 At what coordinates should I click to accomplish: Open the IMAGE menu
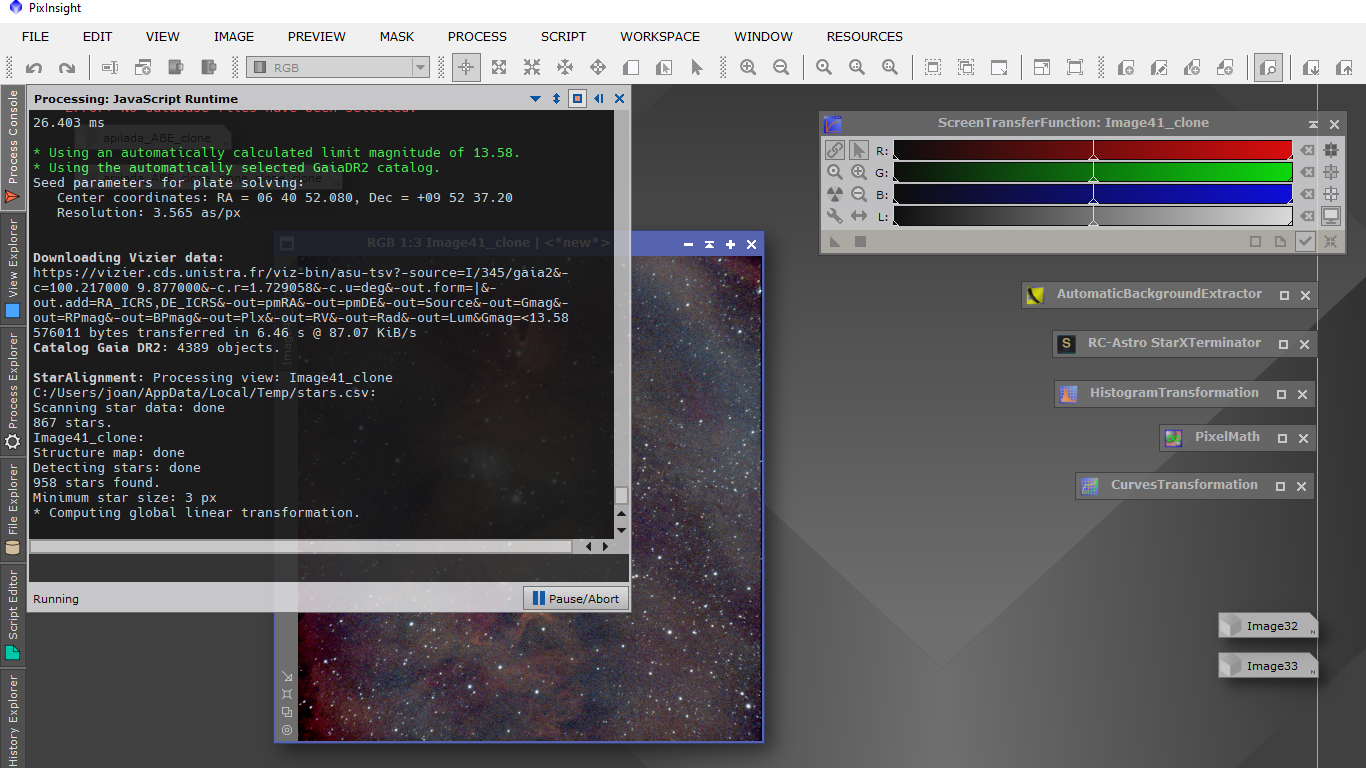(234, 36)
